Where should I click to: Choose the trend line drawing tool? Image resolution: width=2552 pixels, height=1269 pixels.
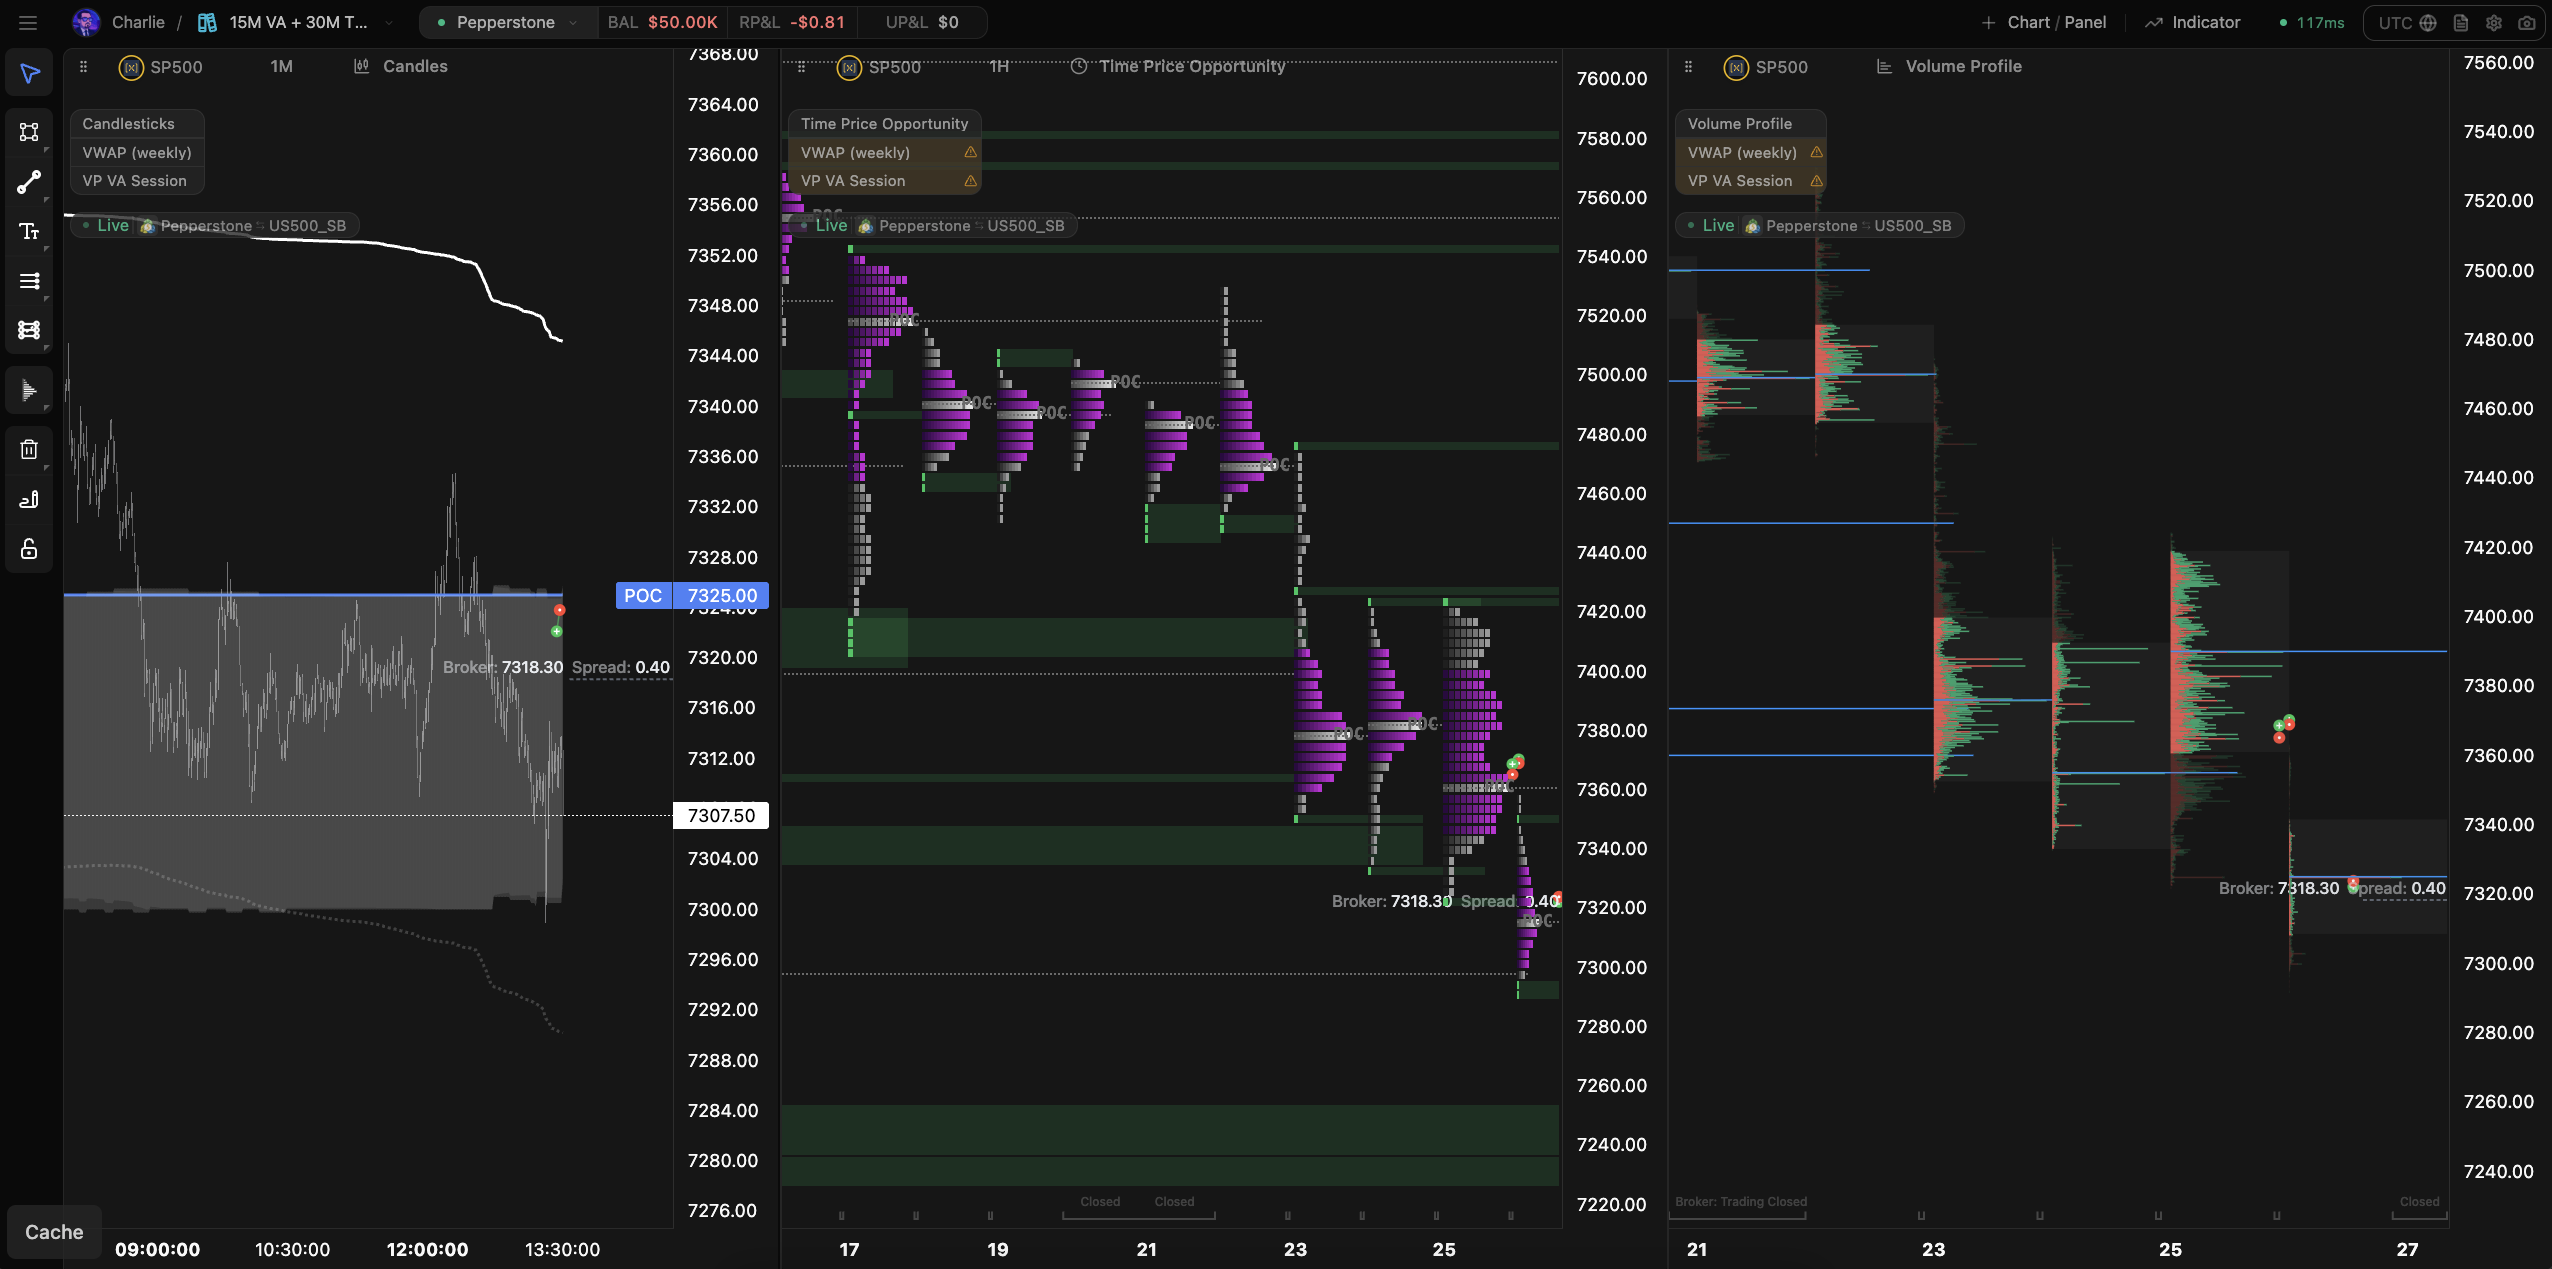tap(29, 182)
